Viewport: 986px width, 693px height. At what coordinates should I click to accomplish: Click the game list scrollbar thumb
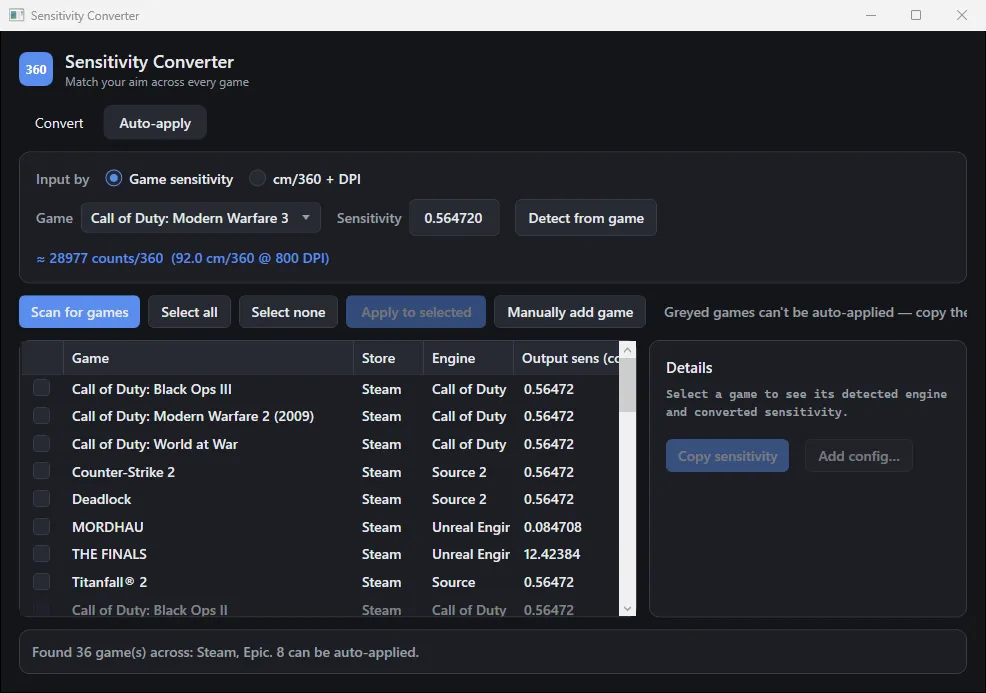point(628,385)
